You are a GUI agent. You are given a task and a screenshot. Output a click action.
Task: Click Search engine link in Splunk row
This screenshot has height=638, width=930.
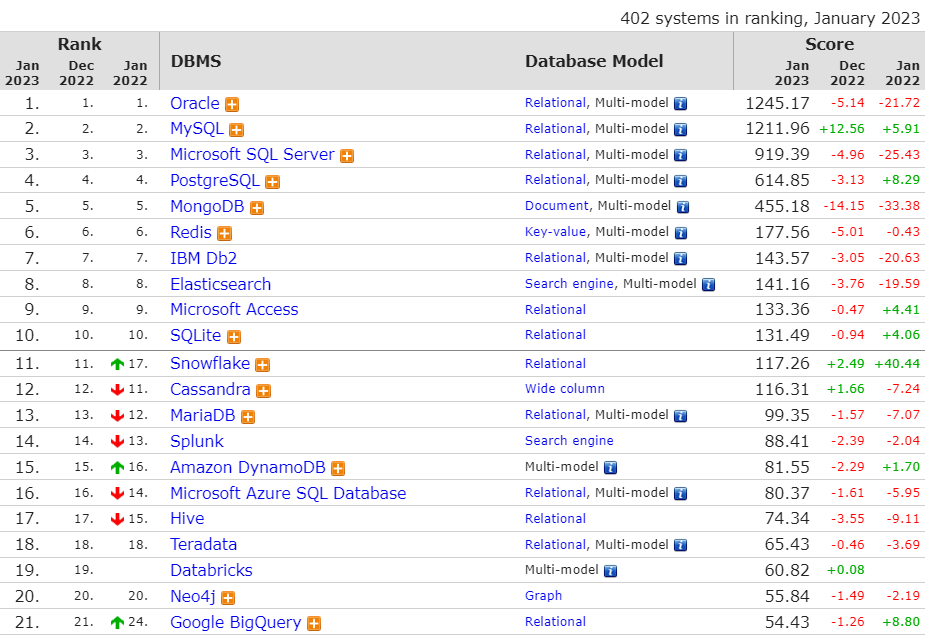pos(569,441)
